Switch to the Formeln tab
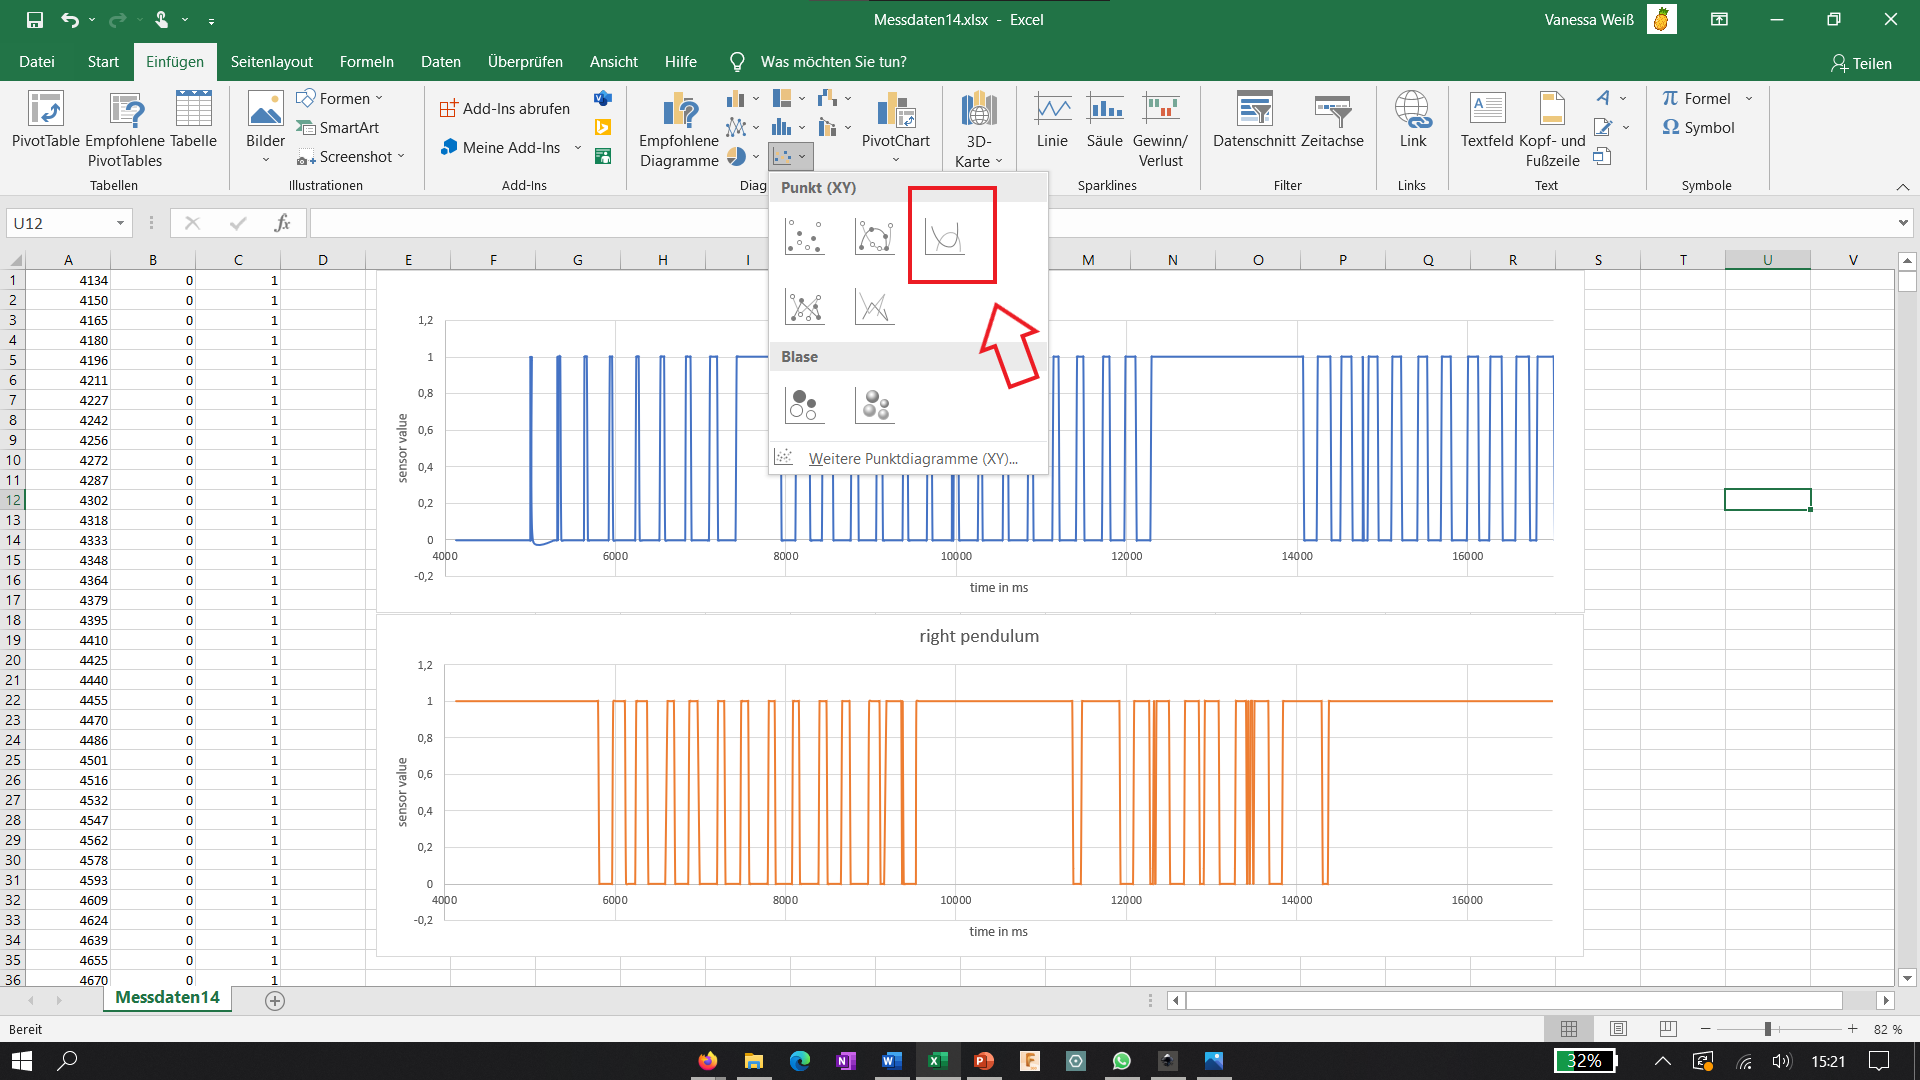 366,62
